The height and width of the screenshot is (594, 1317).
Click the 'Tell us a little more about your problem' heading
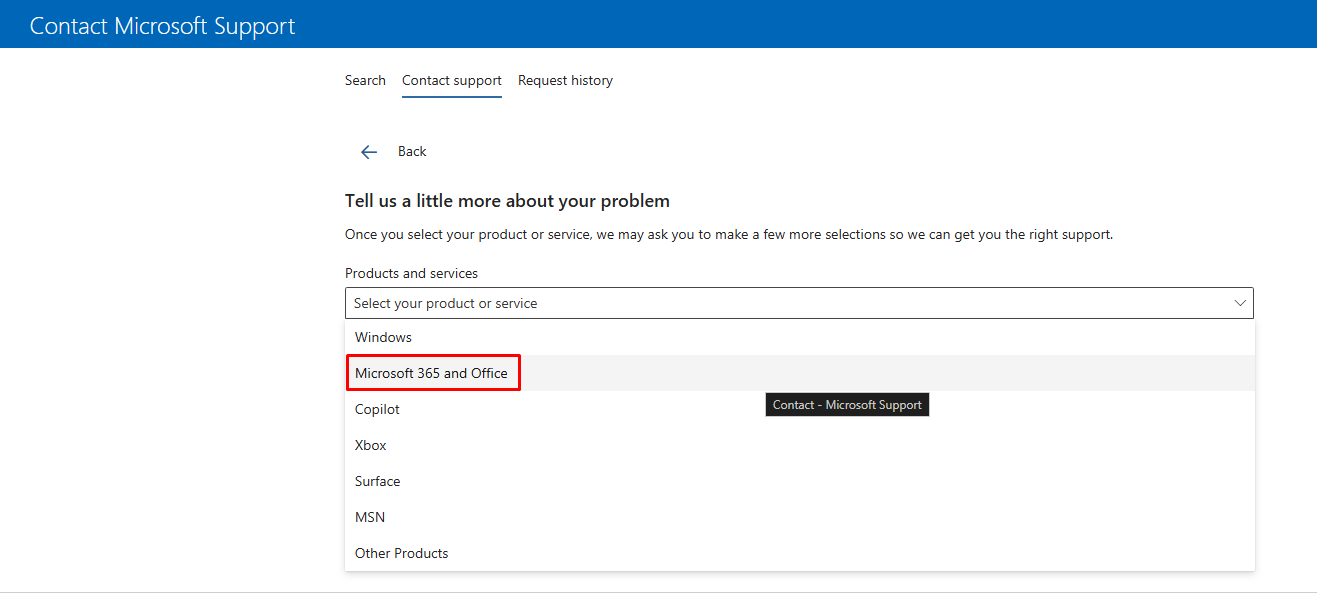[507, 201]
